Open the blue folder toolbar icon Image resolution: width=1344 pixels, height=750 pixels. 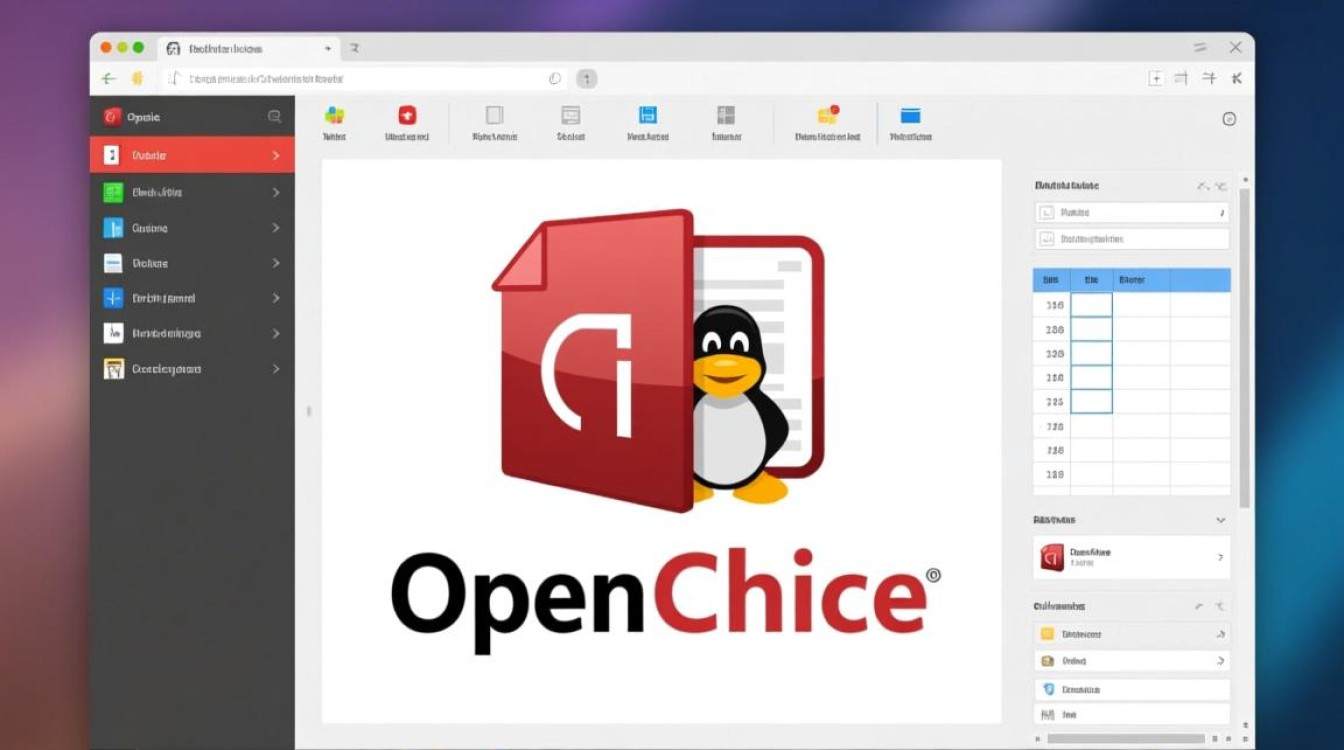910,114
